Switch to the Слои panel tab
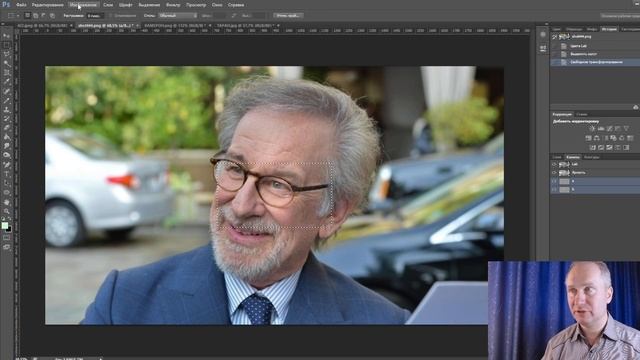 pos(557,157)
